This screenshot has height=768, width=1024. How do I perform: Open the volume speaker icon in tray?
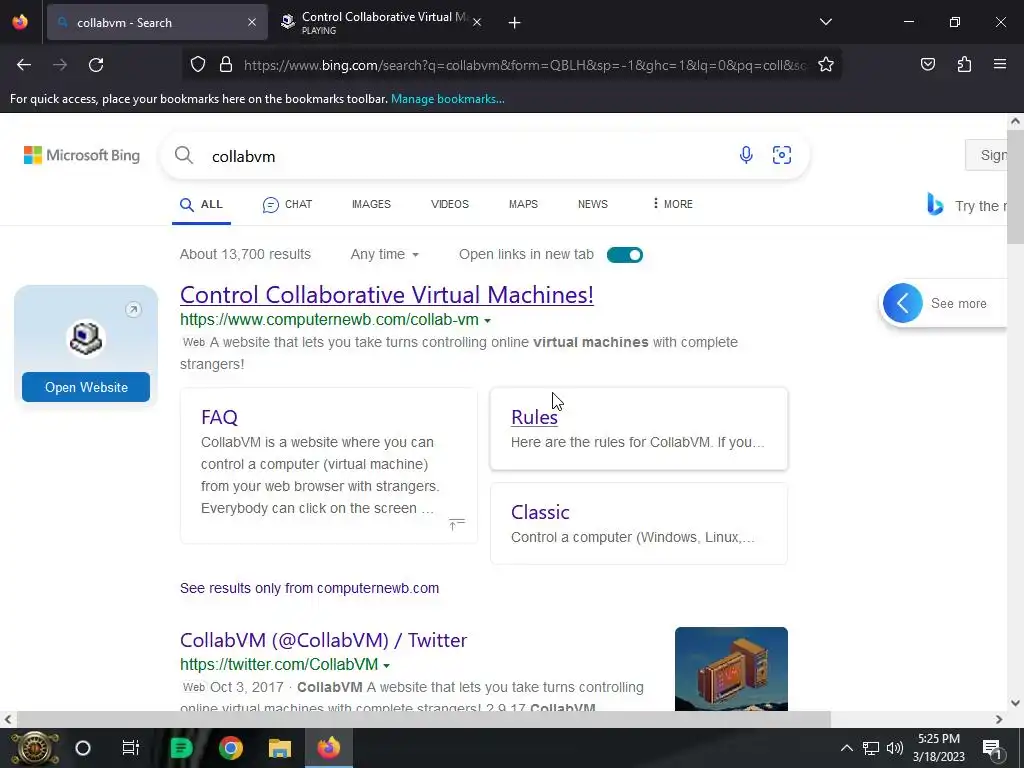894,748
